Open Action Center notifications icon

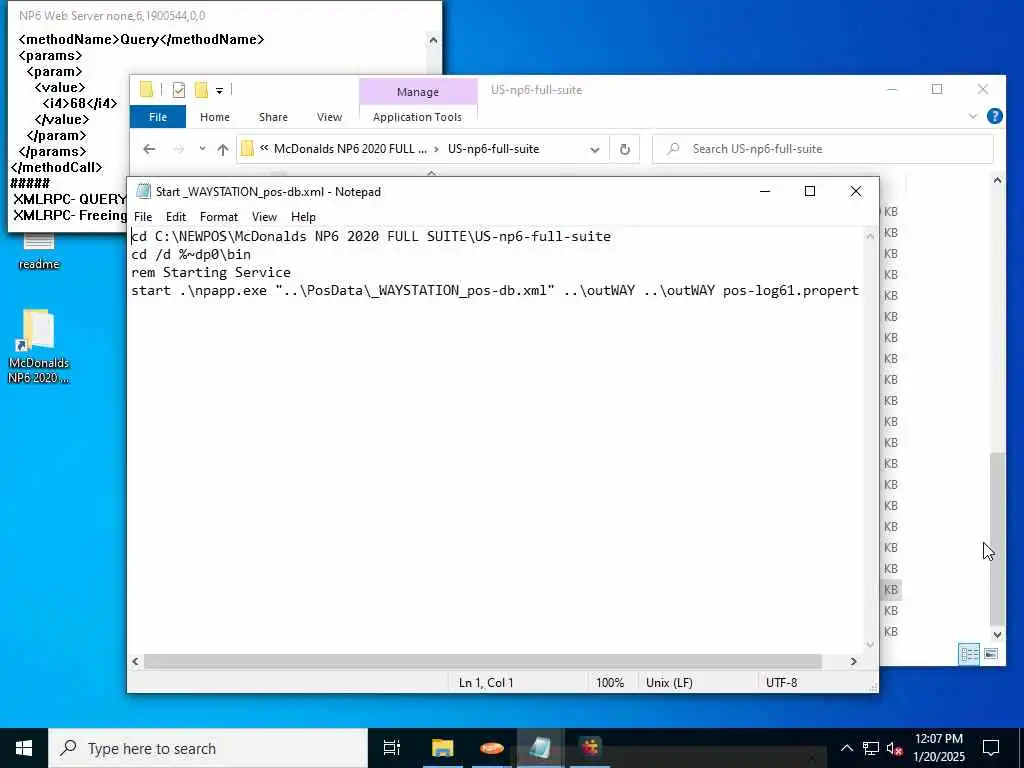[991, 748]
